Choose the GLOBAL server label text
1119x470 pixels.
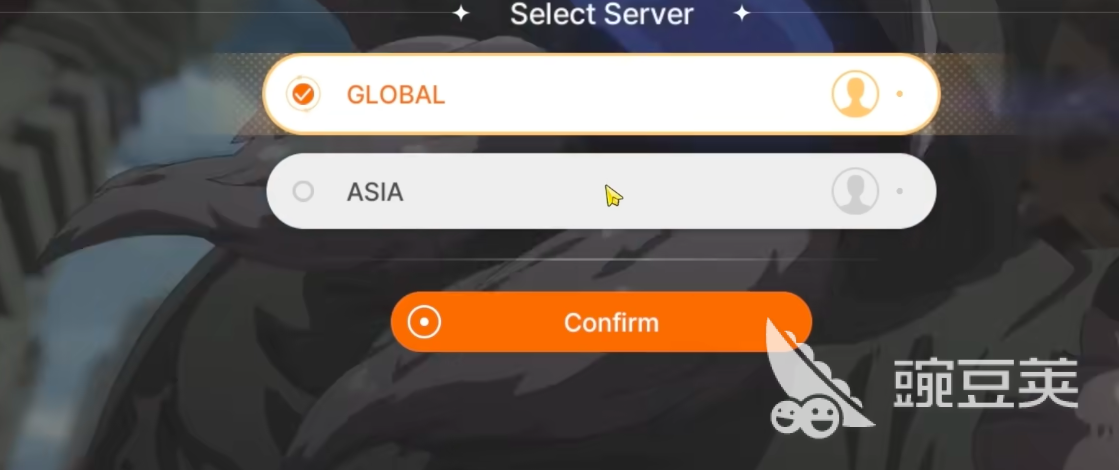tap(396, 95)
